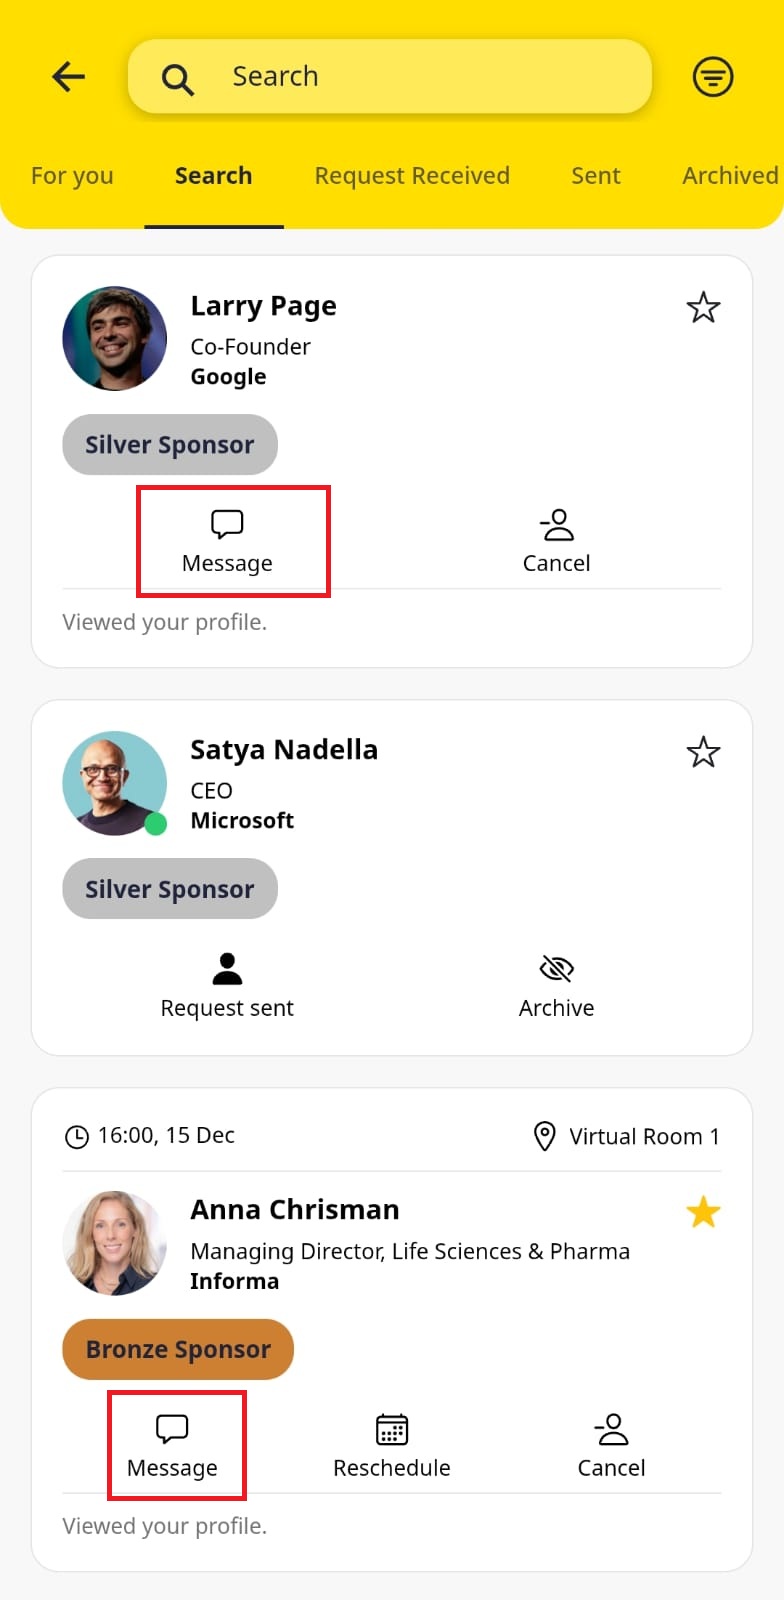
Task: Tap the Bronze Sponsor badge
Action: tap(178, 1349)
